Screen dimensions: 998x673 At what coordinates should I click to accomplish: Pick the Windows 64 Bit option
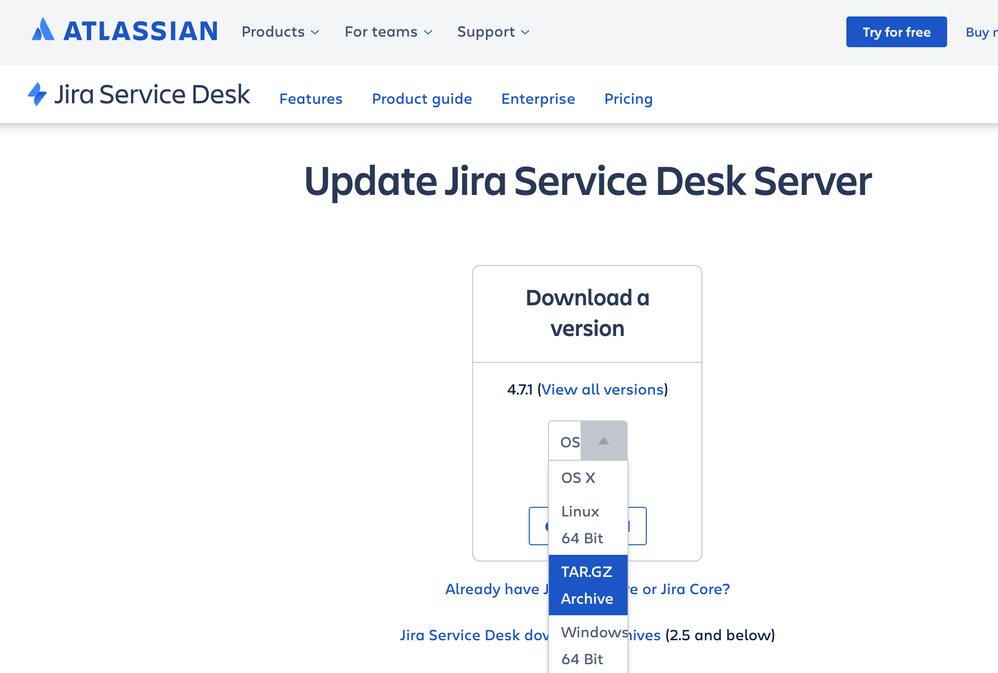tap(588, 645)
